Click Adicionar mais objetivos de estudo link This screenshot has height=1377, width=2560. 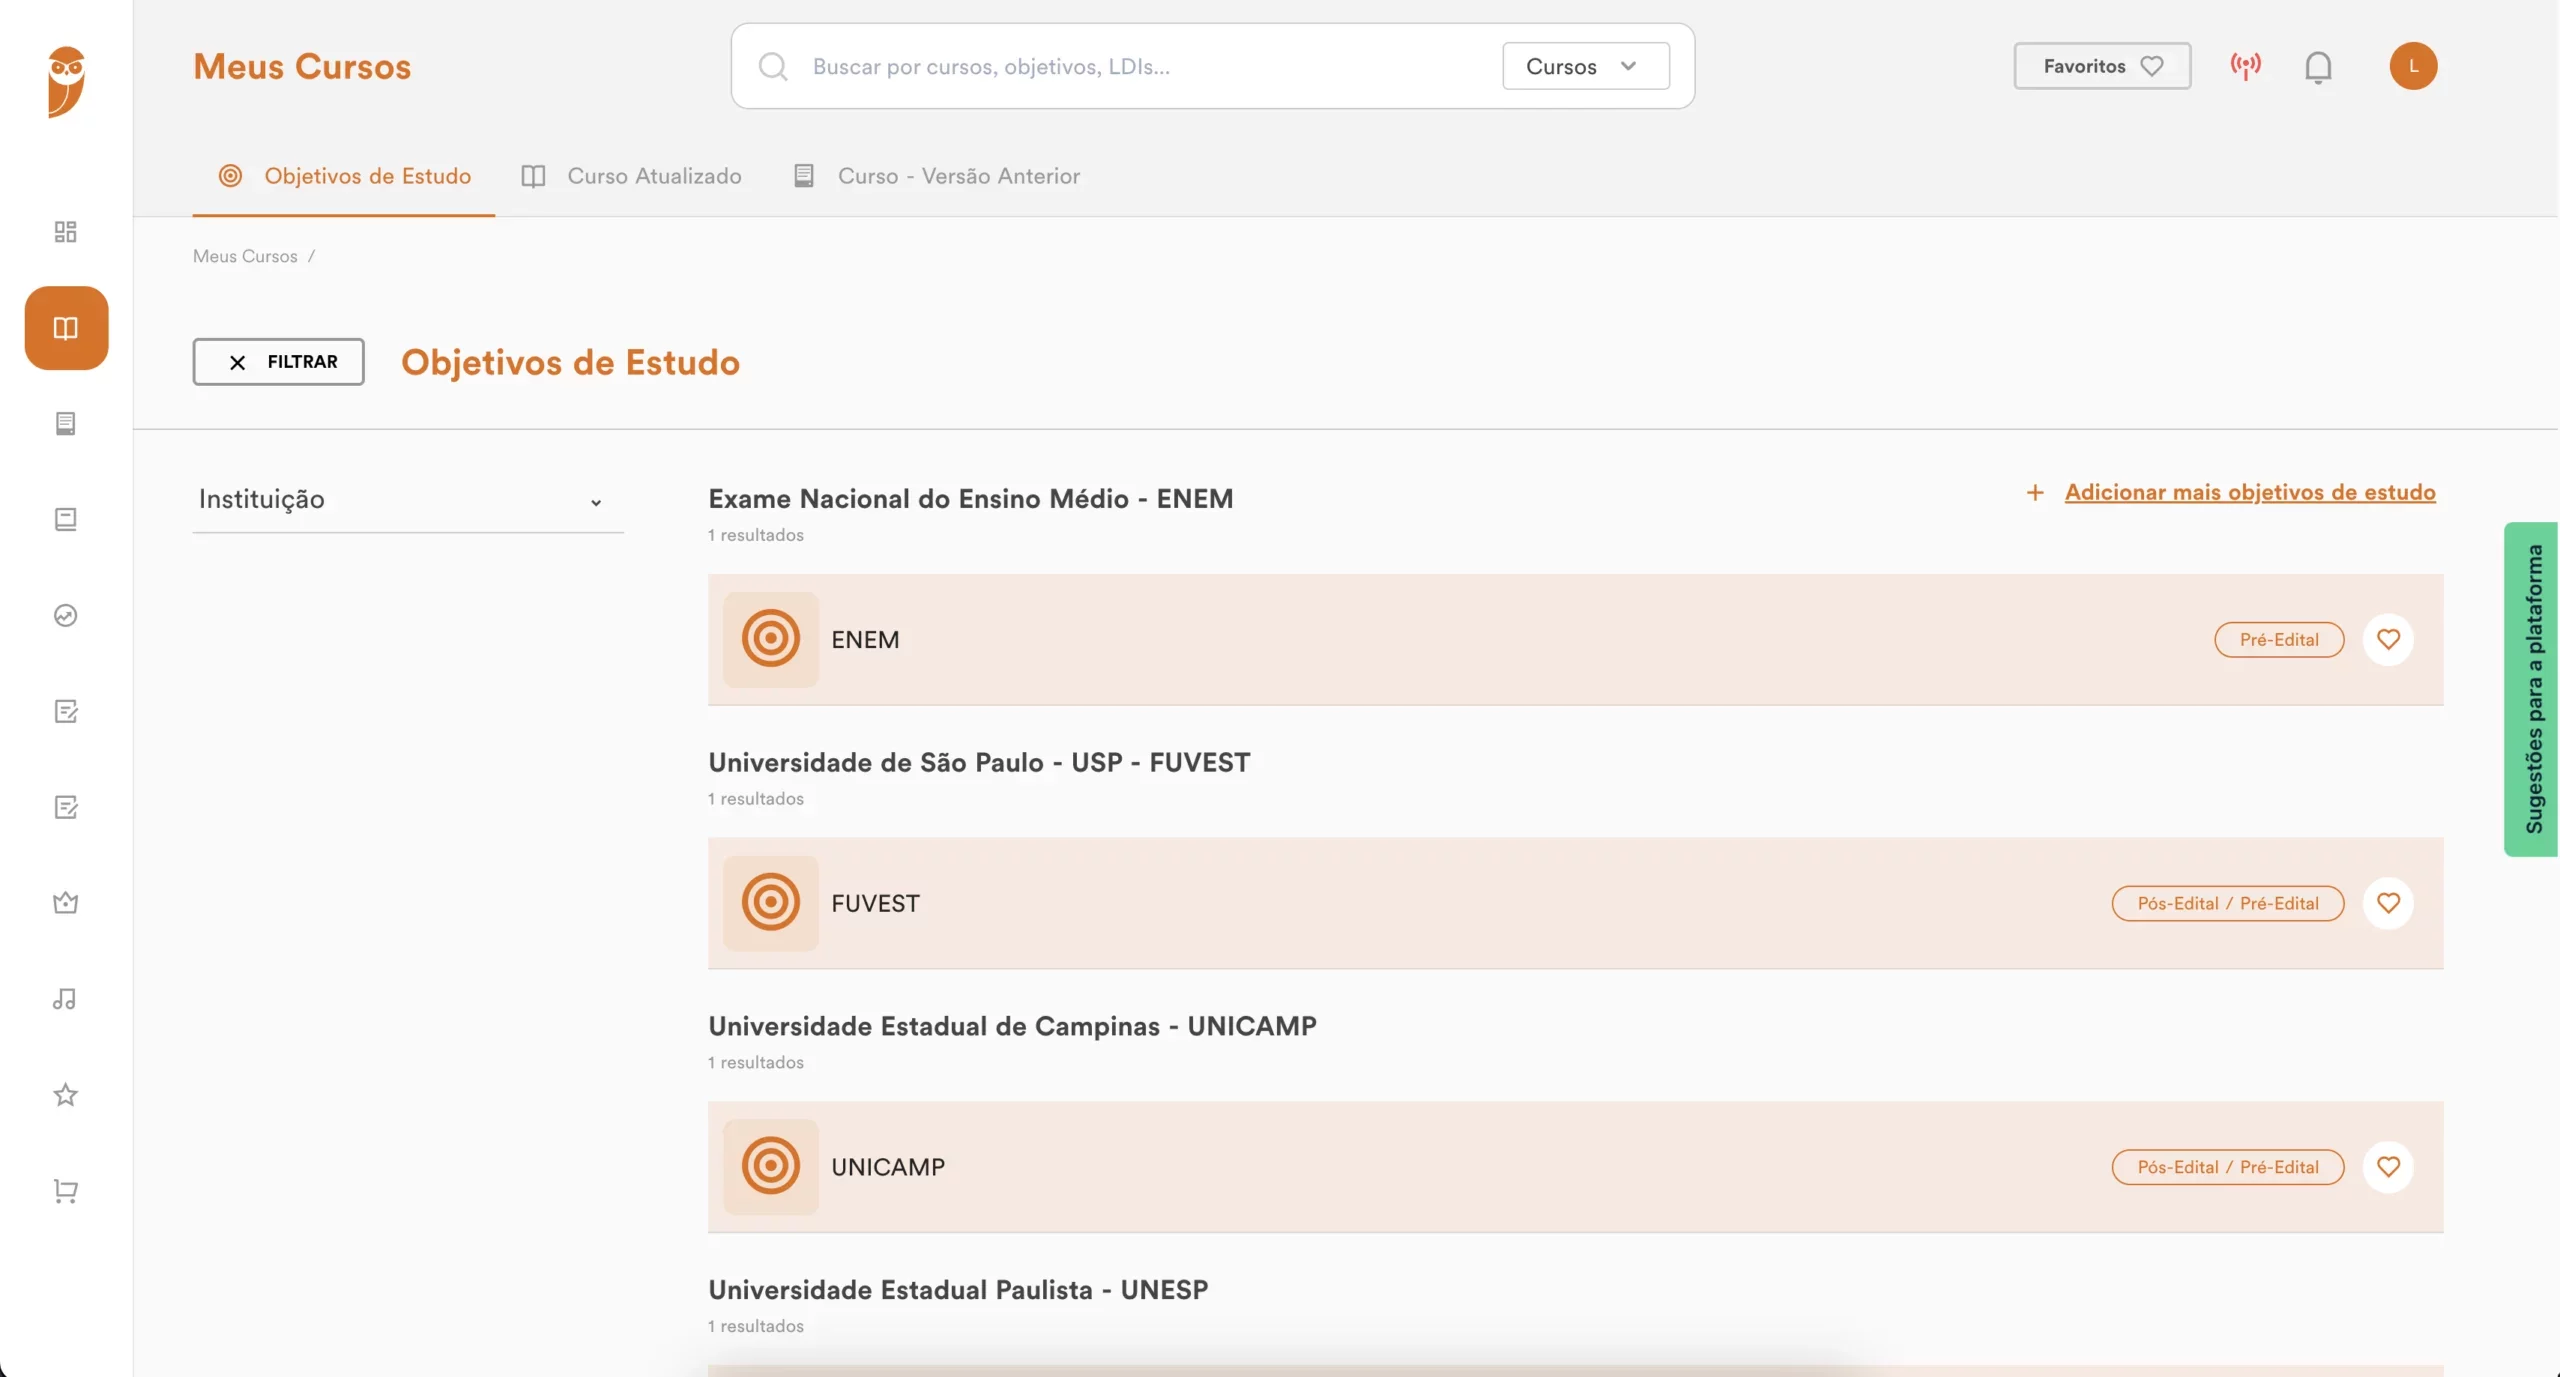coord(2249,492)
